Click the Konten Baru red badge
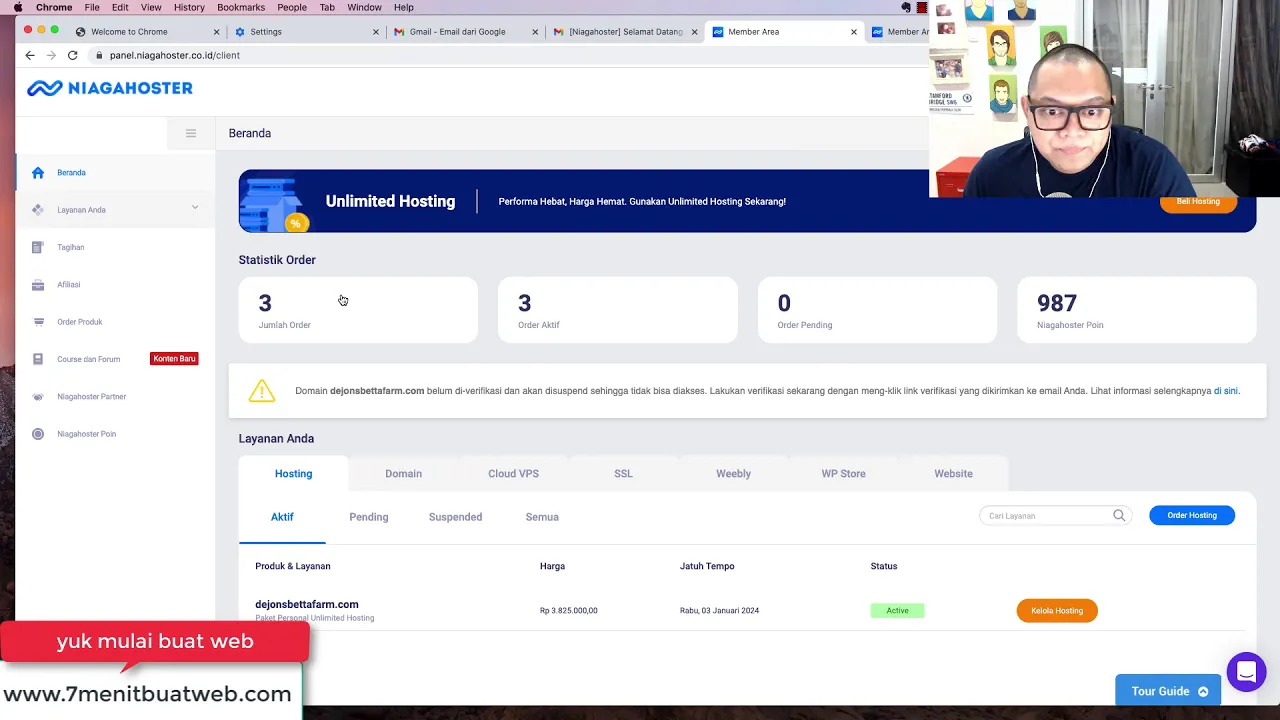The height and width of the screenshot is (720, 1280). 174,359
